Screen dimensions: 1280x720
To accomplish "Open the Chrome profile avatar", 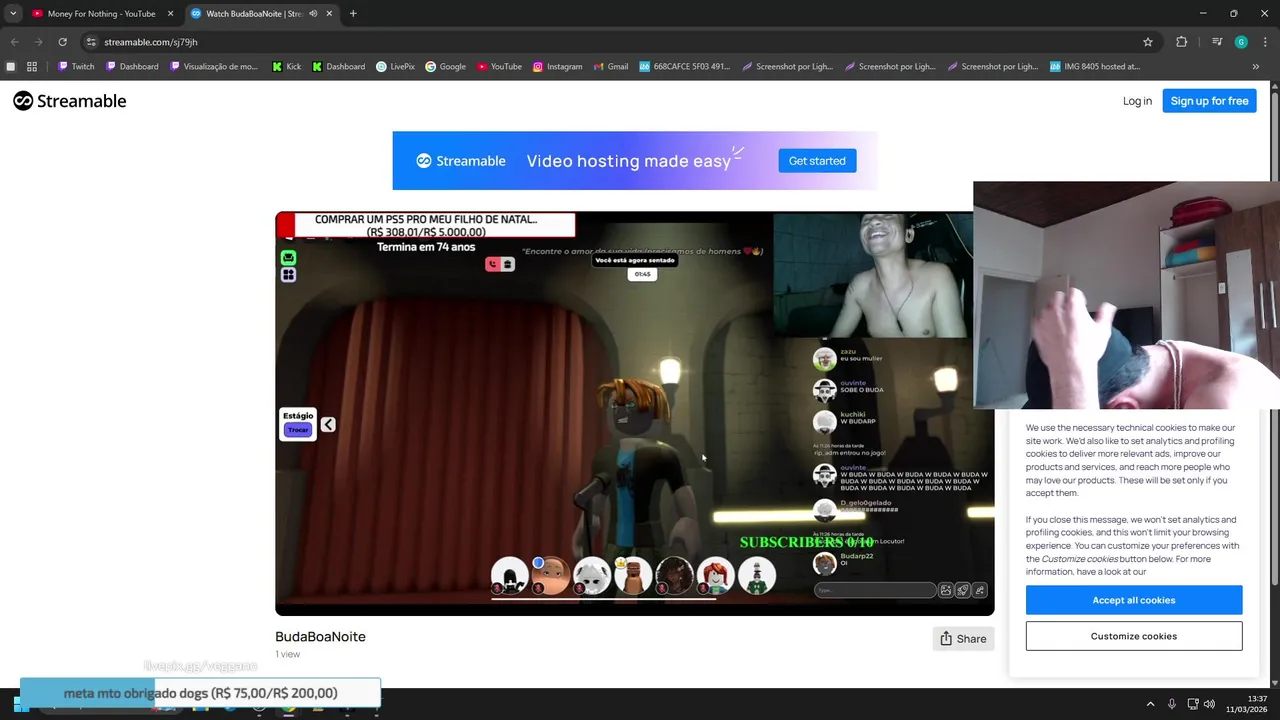I will [1241, 42].
